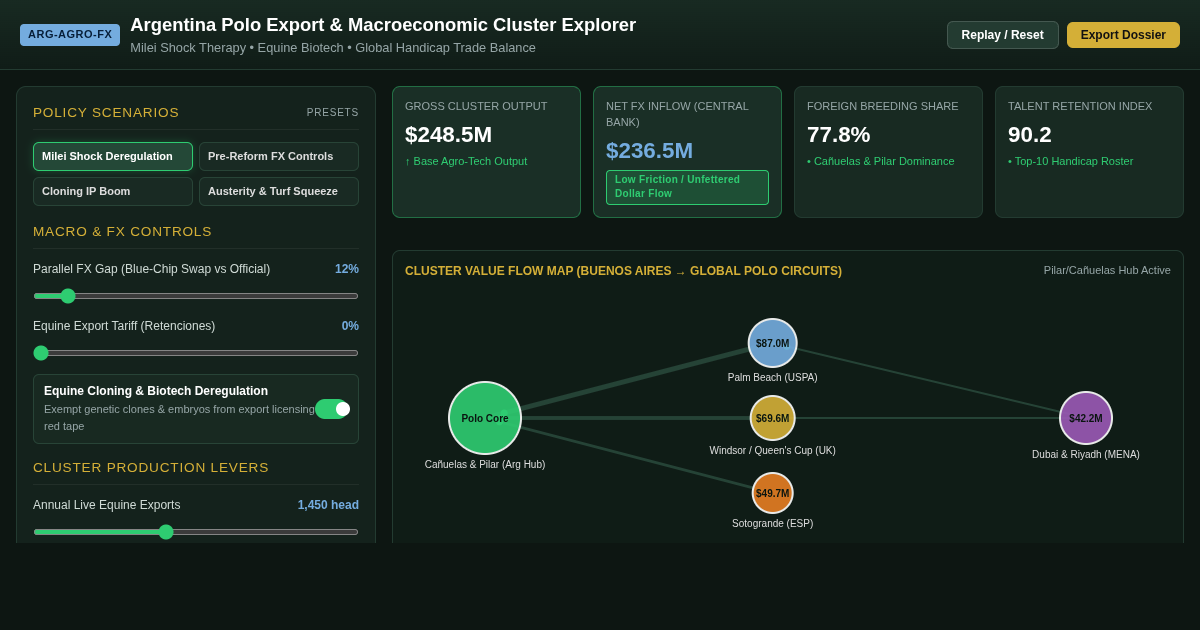Image resolution: width=1200 pixels, height=630 pixels.
Task: Click the $87.0M Palm Beach node
Action: pos(773,343)
